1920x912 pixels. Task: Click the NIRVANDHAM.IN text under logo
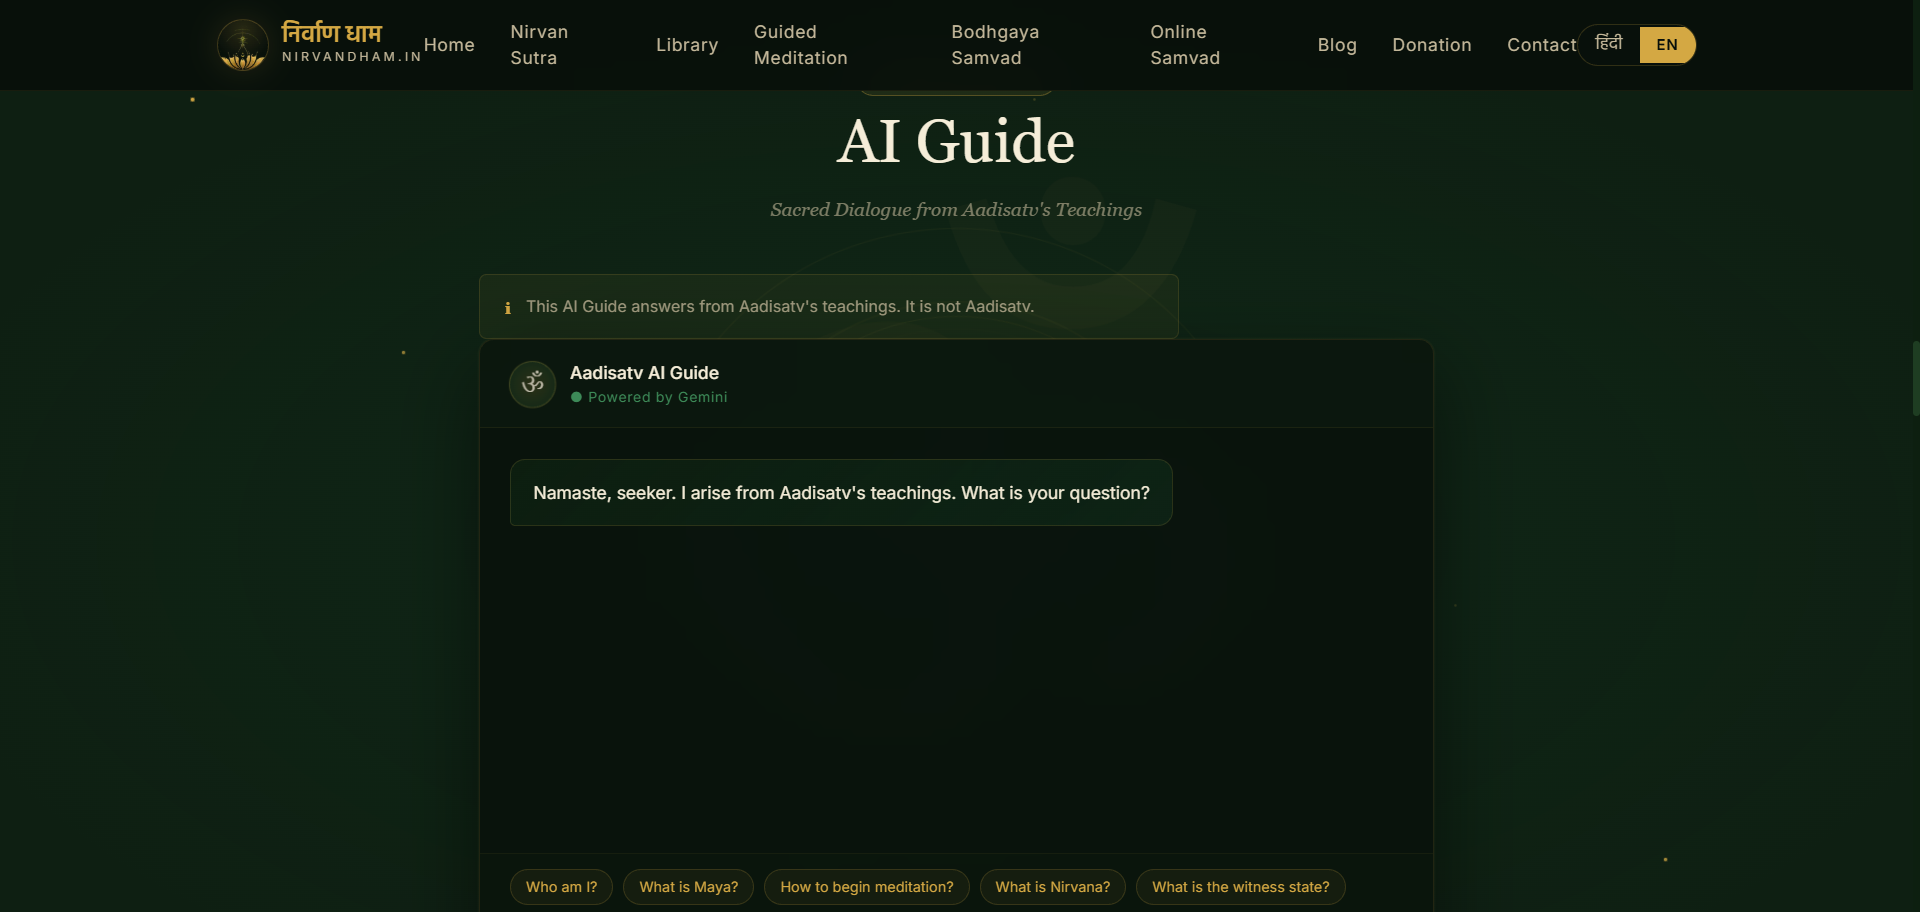pyautogui.click(x=351, y=57)
